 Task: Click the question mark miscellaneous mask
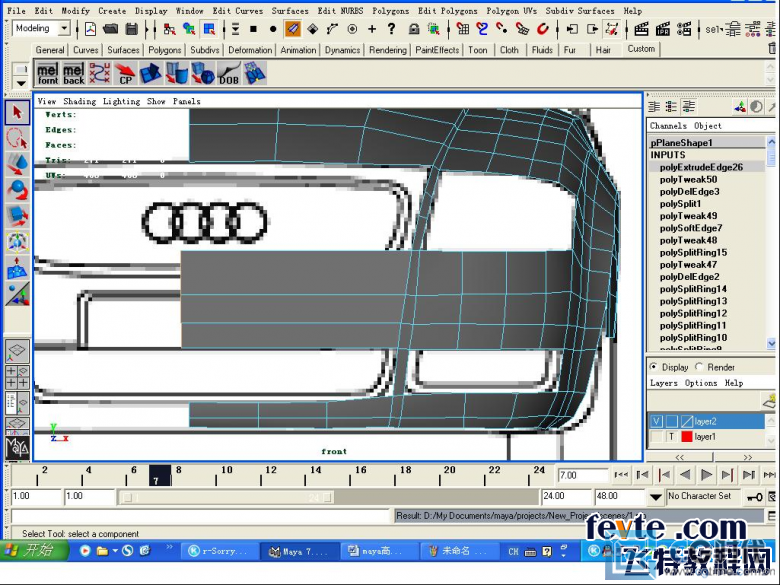(391, 29)
